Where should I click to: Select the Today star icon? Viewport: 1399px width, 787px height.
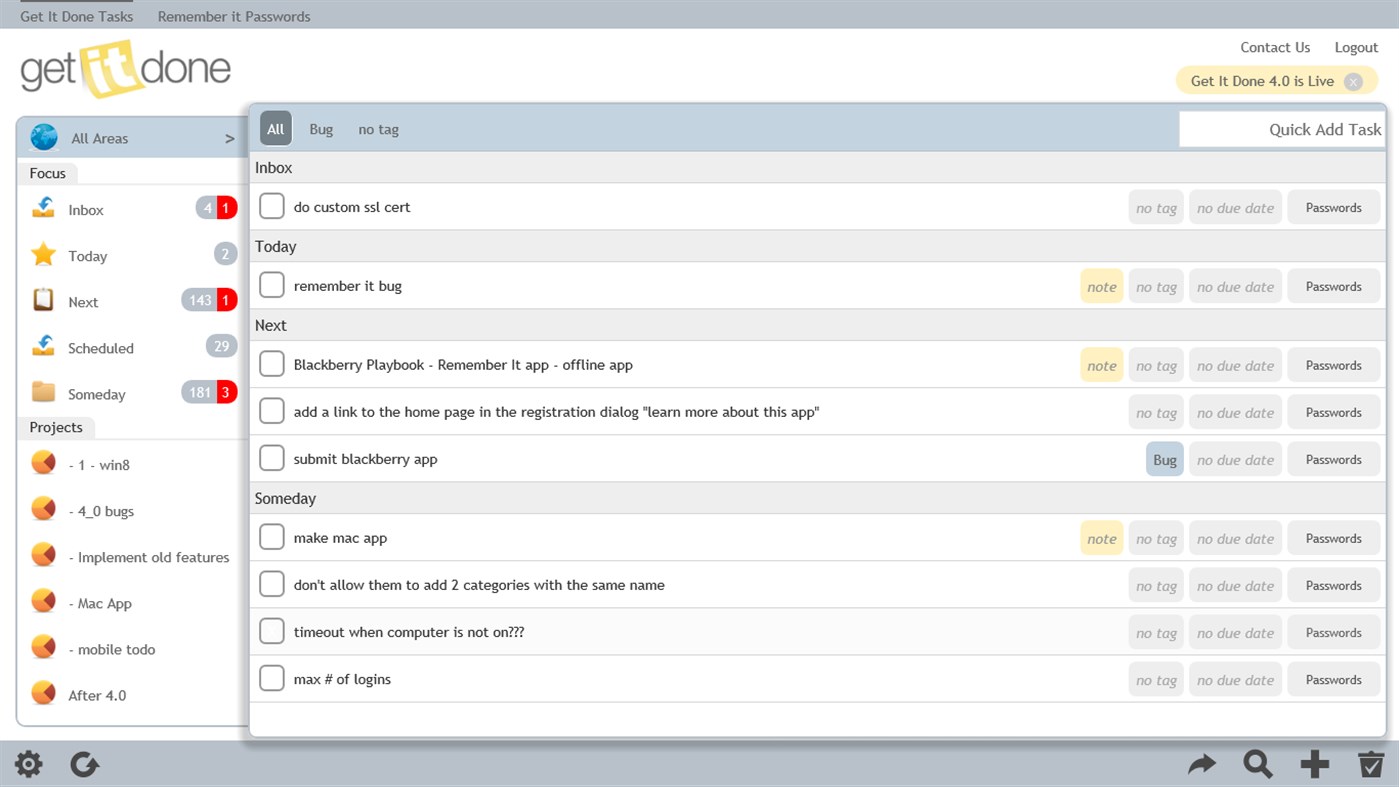[43, 255]
